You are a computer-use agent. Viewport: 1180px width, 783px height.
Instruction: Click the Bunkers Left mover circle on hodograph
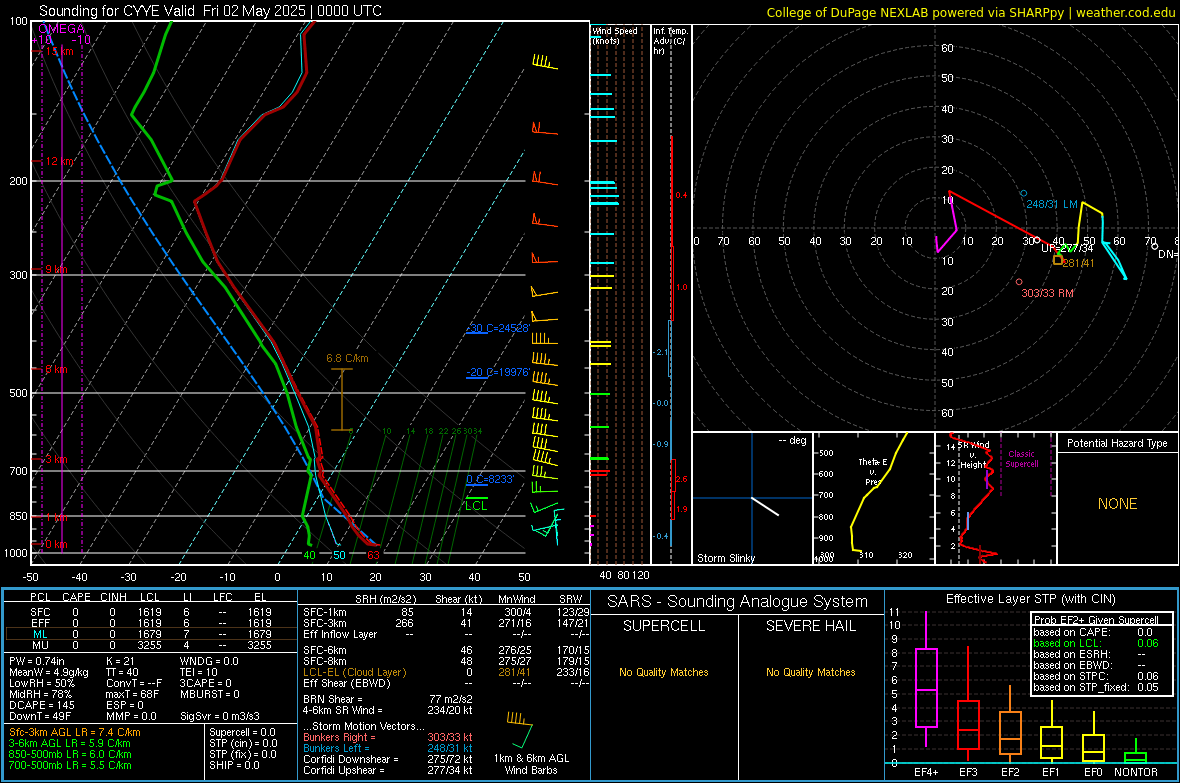click(x=1023, y=194)
